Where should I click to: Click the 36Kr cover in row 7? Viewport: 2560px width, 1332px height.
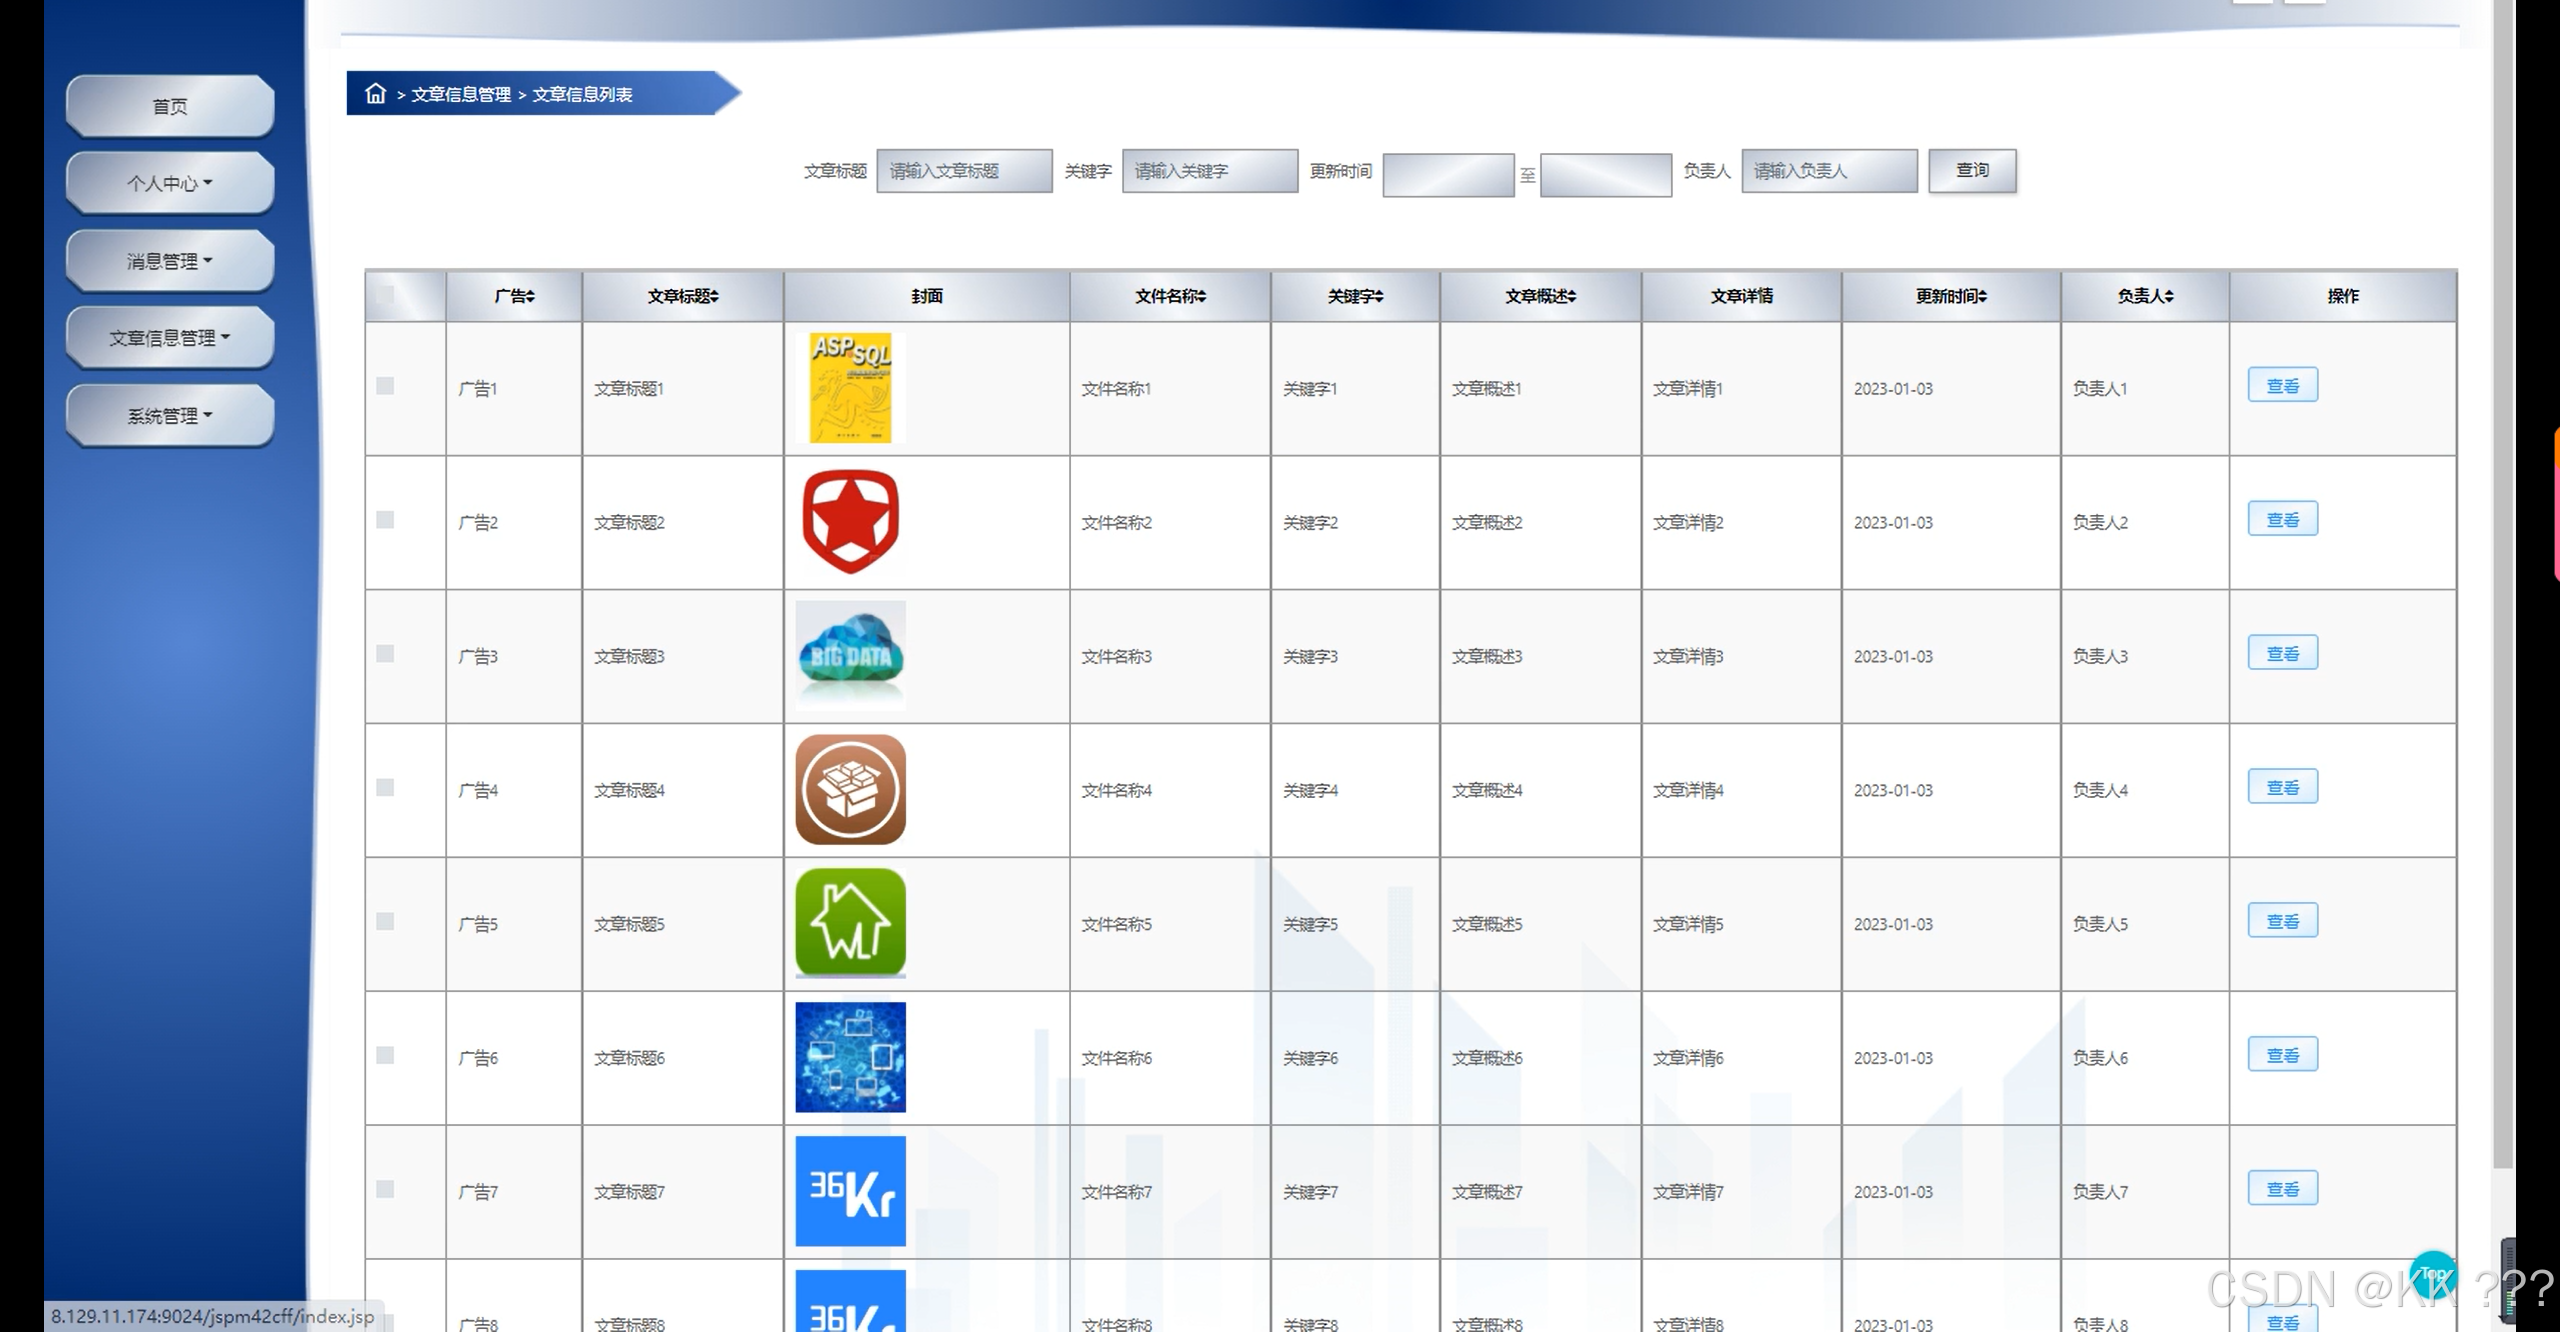850,1191
